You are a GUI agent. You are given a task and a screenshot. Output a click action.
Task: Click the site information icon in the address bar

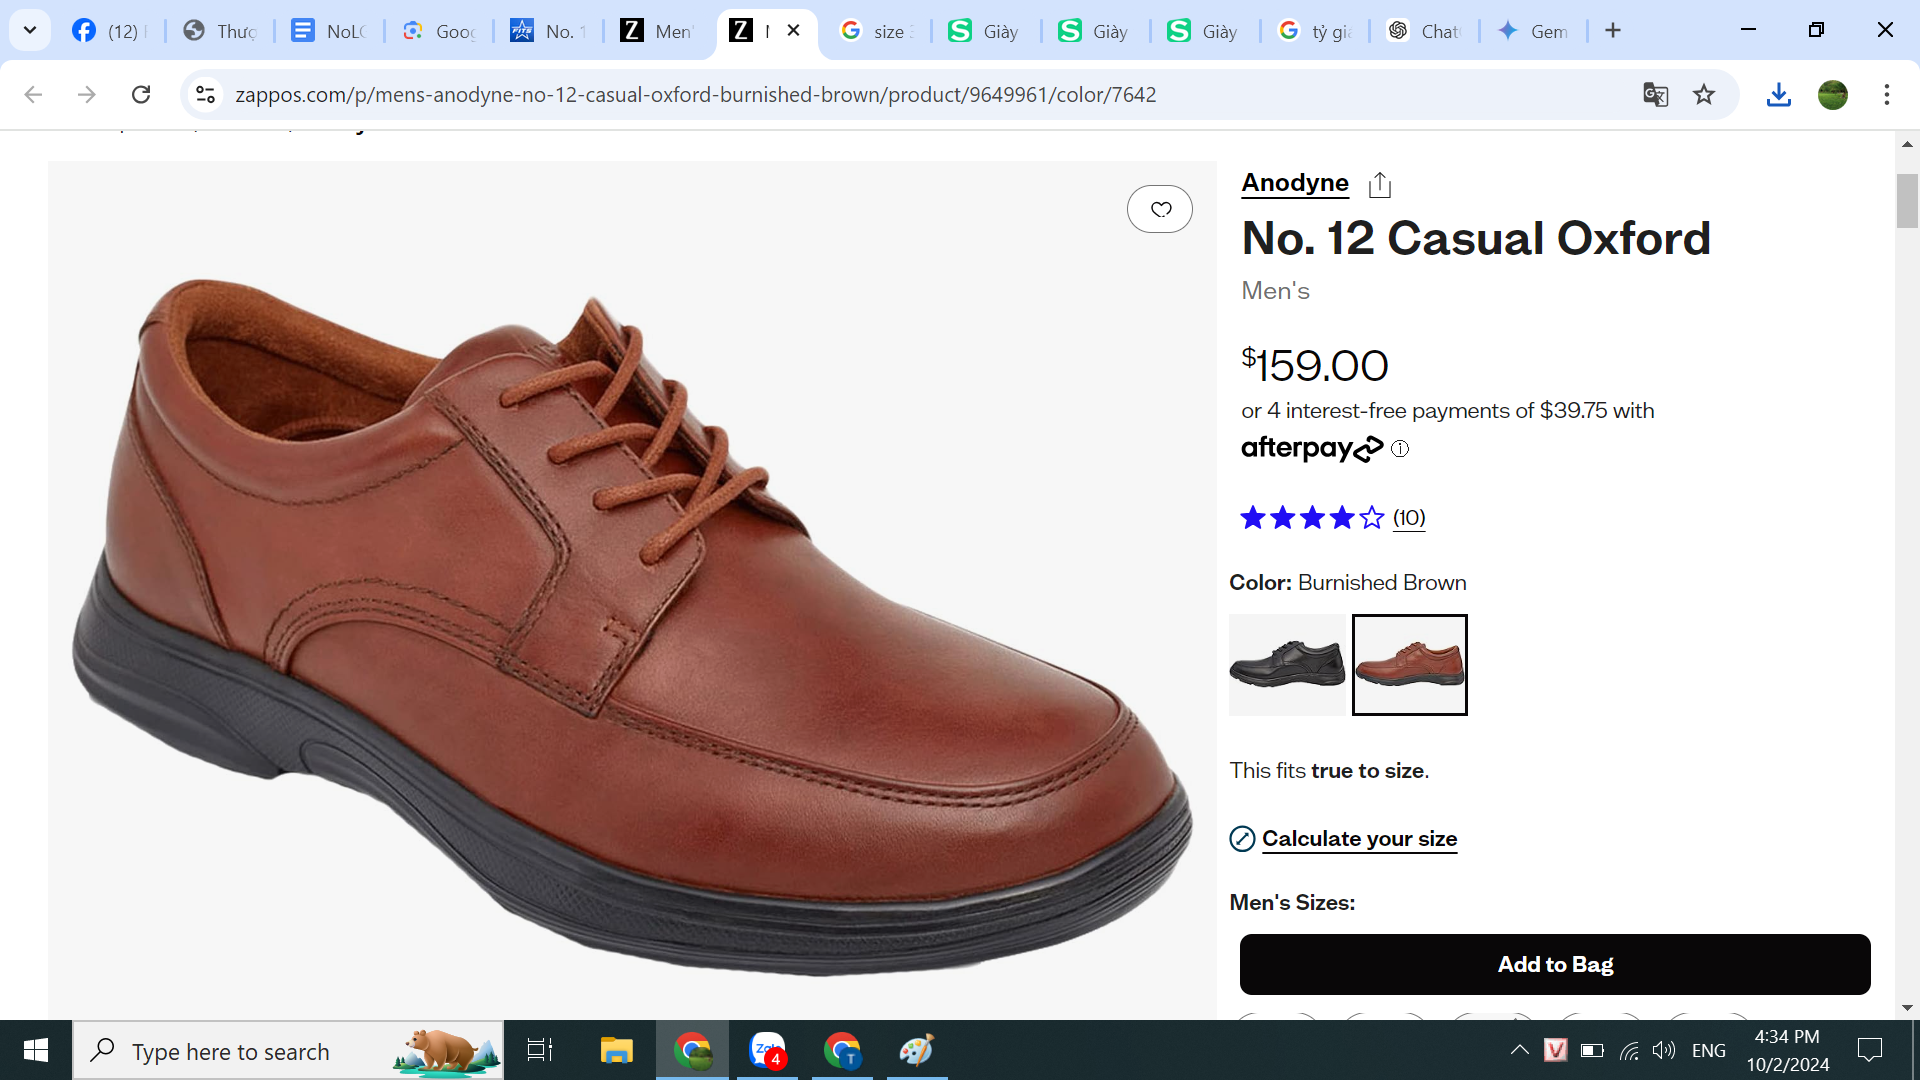click(205, 95)
